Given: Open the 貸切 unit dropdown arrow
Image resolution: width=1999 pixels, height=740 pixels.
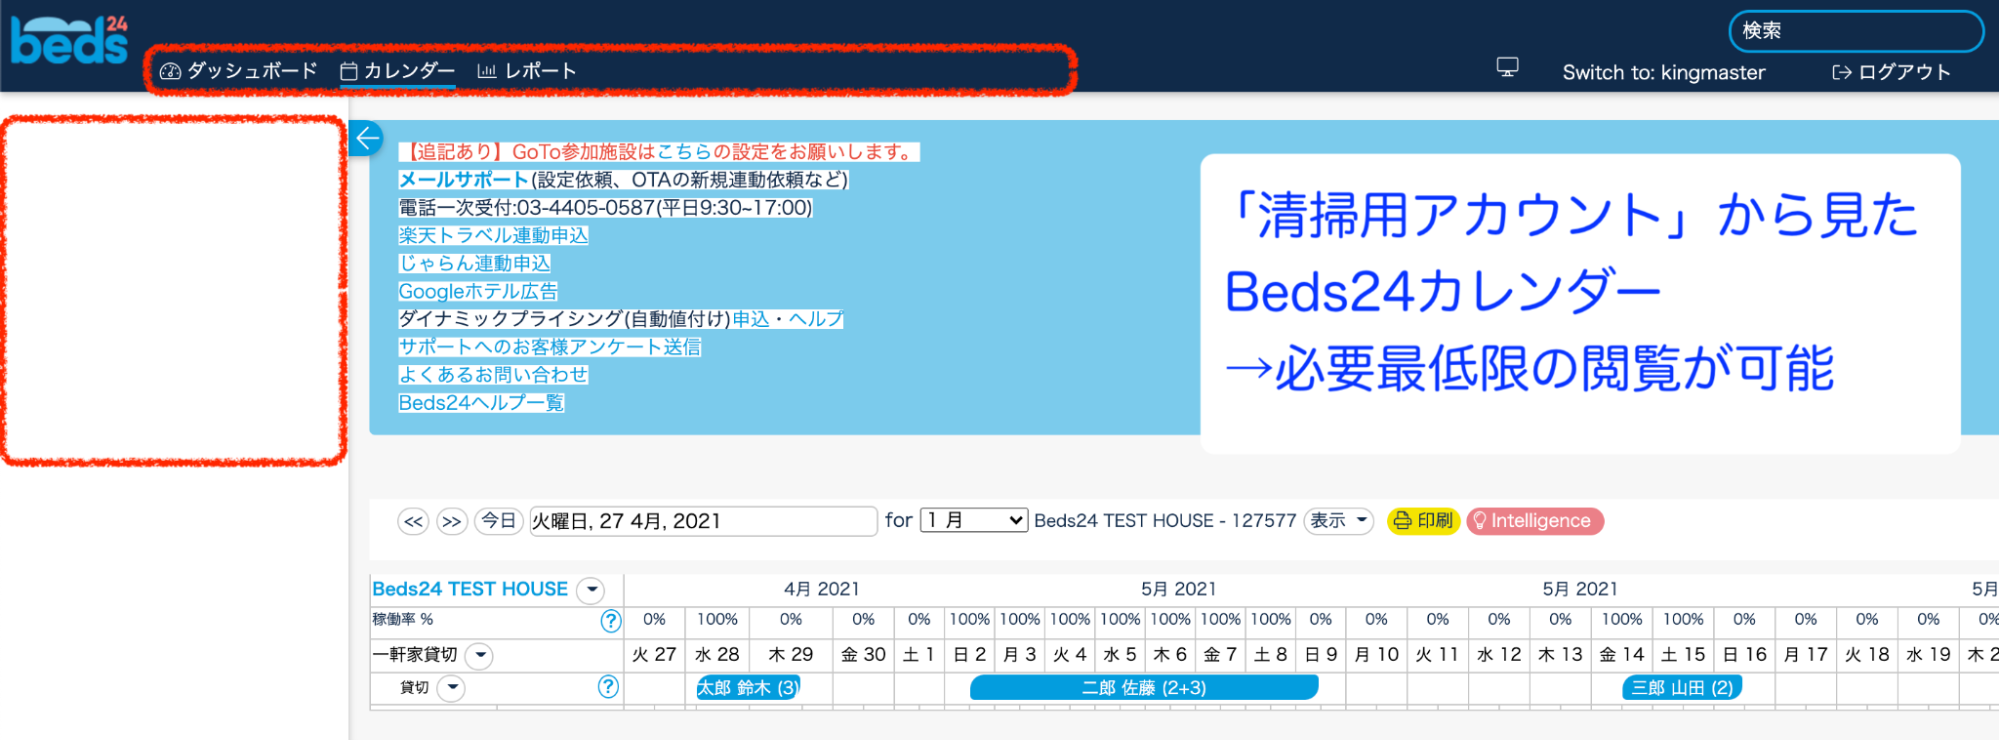Looking at the screenshot, I should [x=452, y=688].
